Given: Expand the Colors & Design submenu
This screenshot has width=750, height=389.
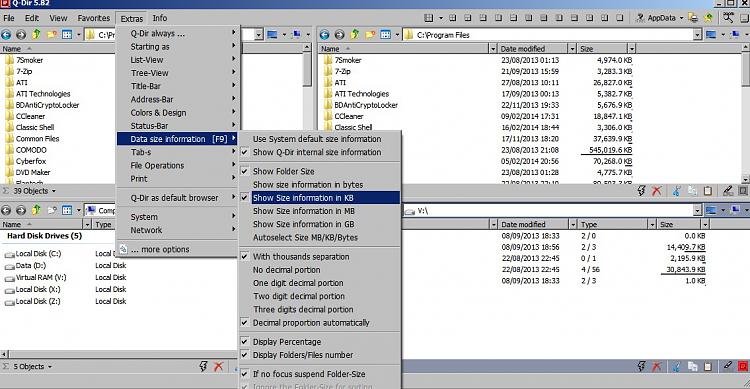Looking at the screenshot, I should [x=177, y=112].
